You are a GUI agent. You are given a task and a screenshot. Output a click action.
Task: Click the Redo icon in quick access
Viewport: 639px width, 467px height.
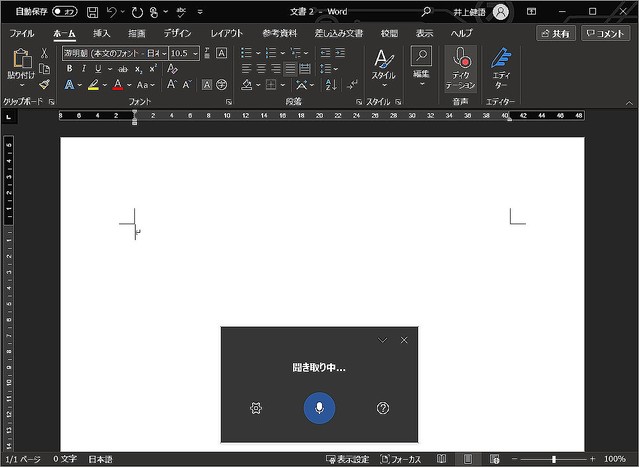(x=137, y=12)
